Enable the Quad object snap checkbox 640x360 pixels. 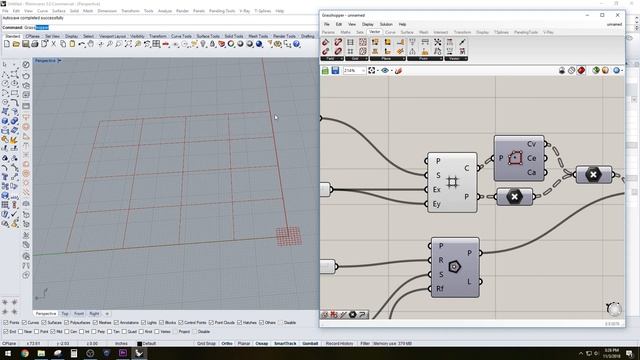click(124, 332)
